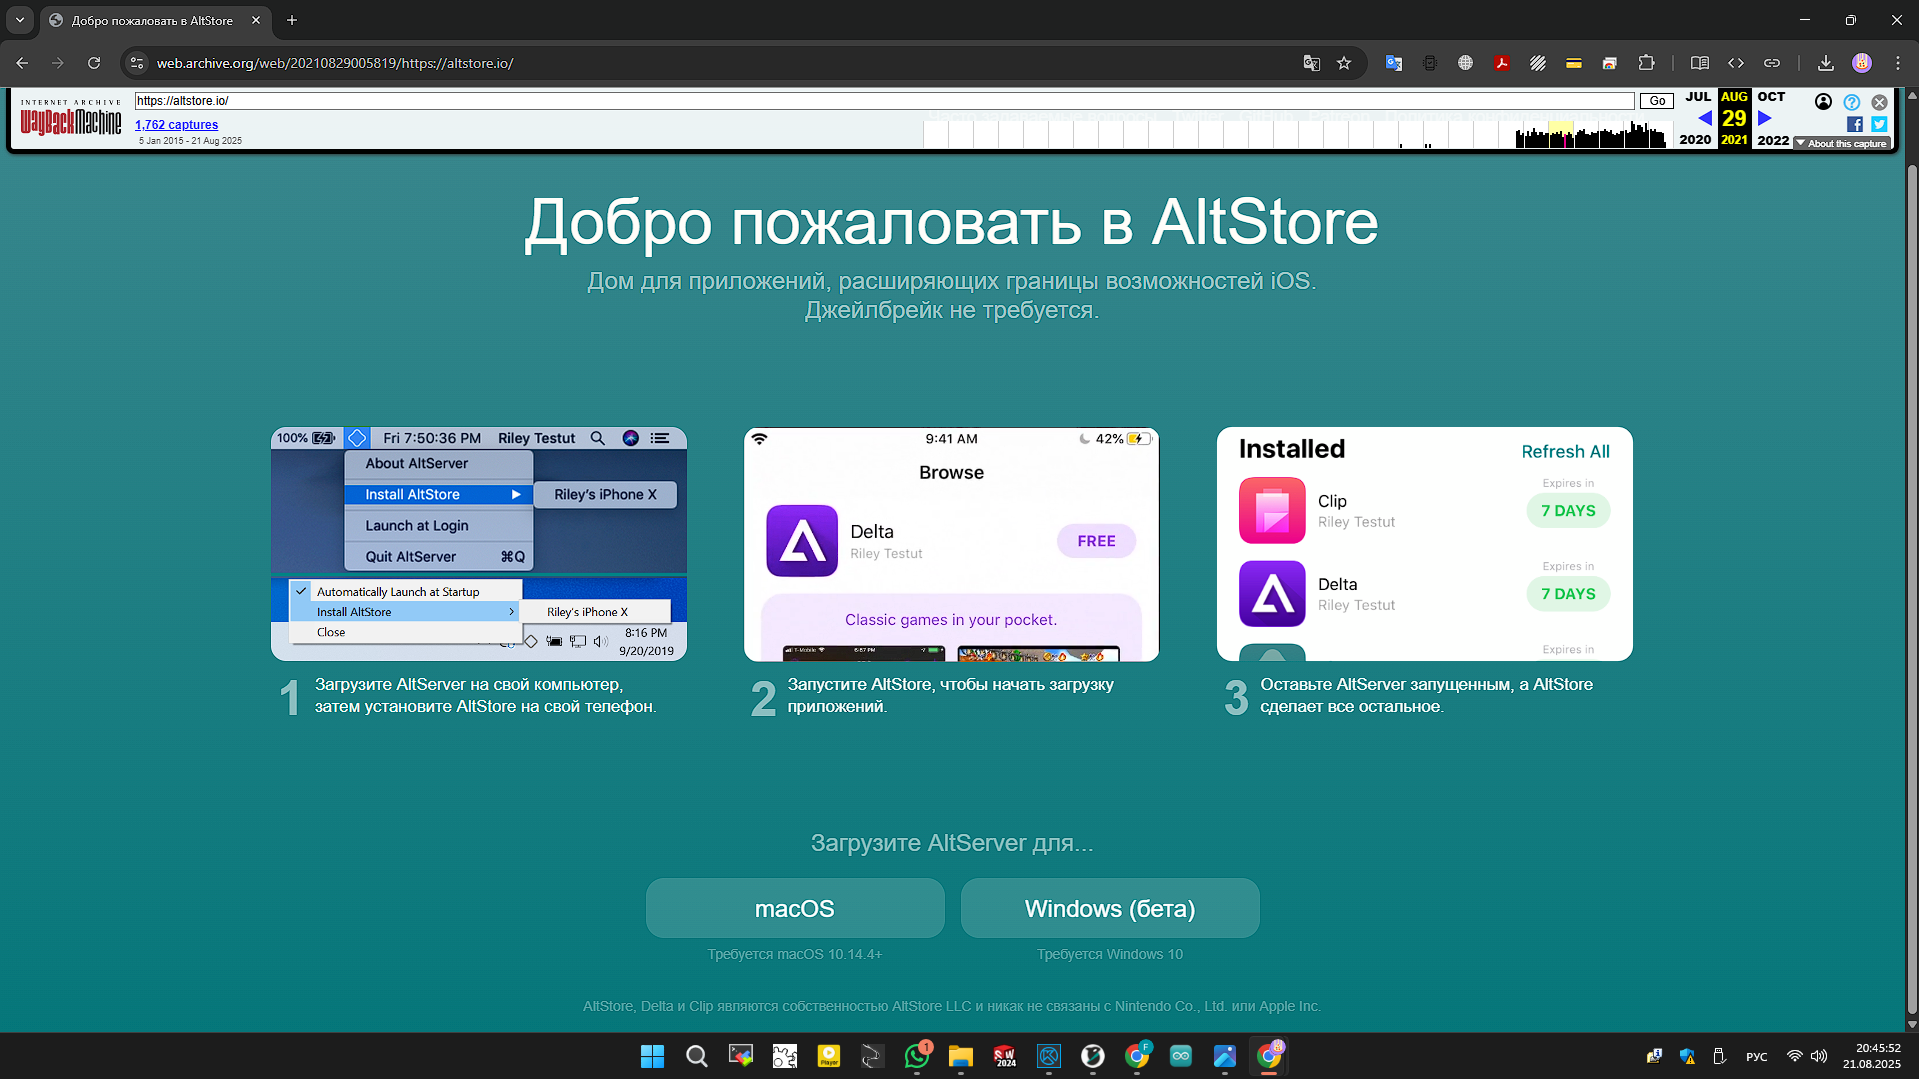Screen dimensions: 1919x1079
Task: Click the Installed apps screenshot thumbnail
Action: [1424, 544]
